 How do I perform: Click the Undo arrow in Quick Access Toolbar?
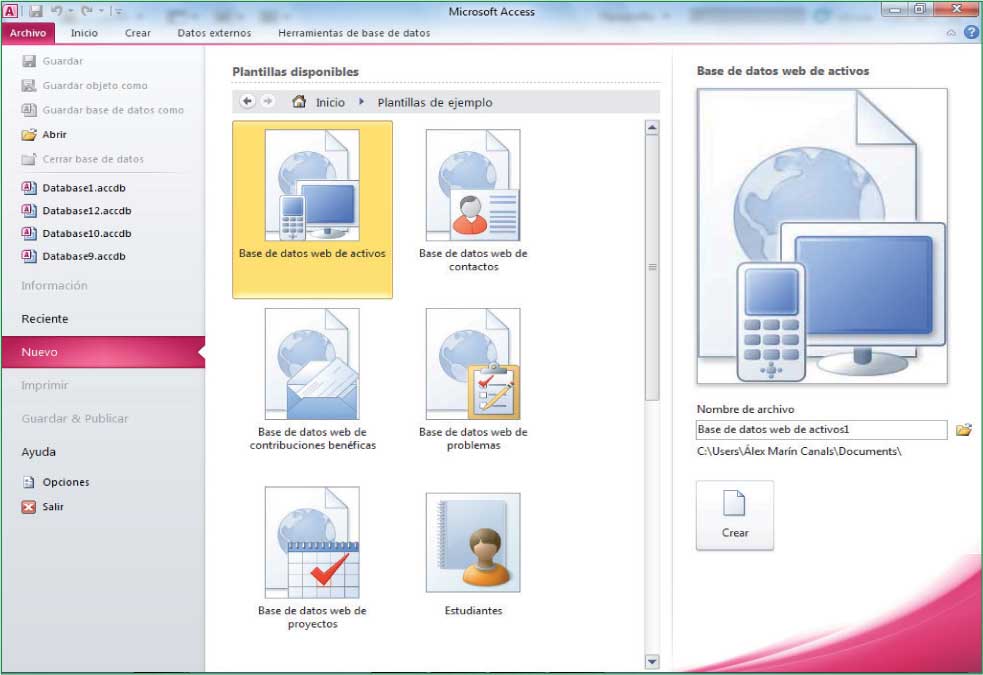pos(56,11)
